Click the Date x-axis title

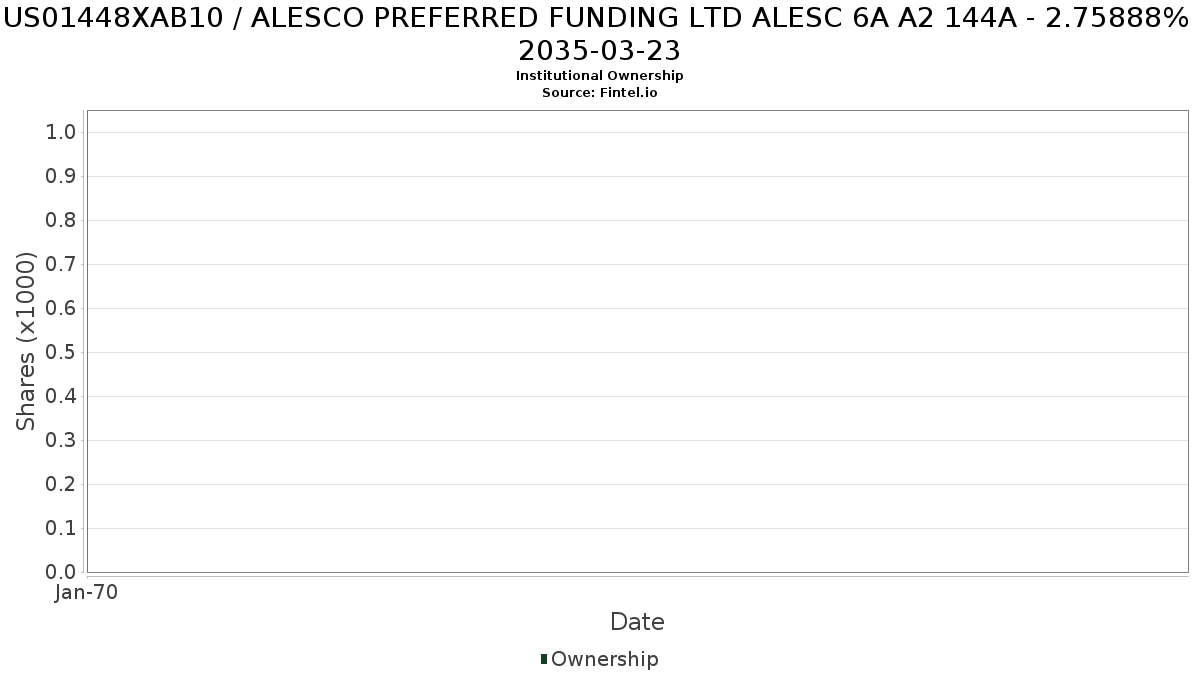tap(637, 622)
